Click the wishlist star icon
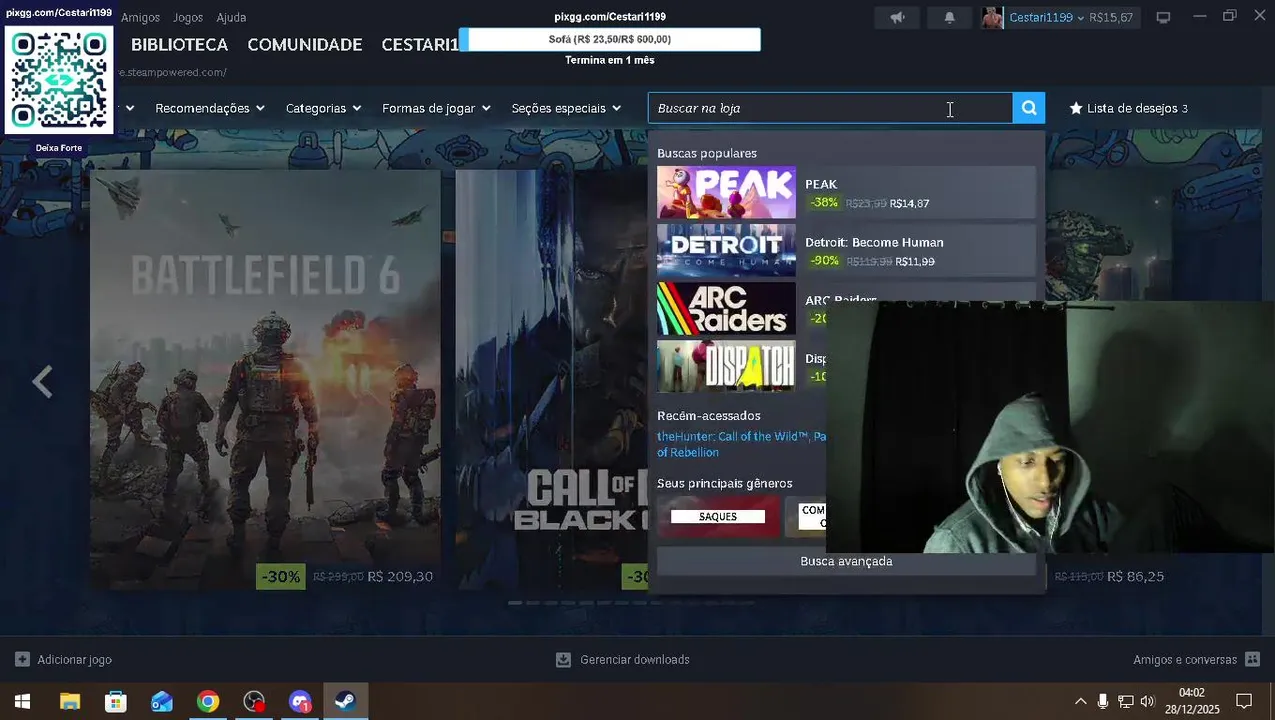Viewport: 1275px width, 720px height. (1076, 108)
